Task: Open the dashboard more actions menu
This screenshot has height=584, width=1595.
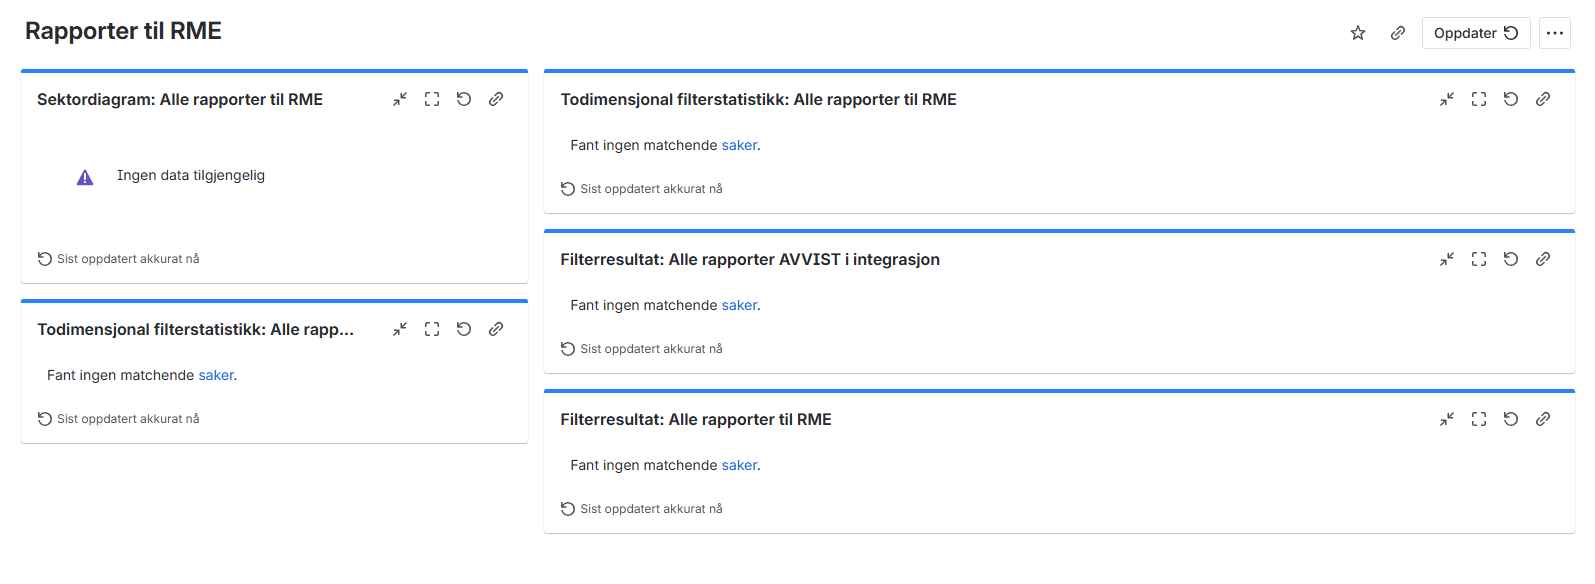Action: tap(1554, 33)
